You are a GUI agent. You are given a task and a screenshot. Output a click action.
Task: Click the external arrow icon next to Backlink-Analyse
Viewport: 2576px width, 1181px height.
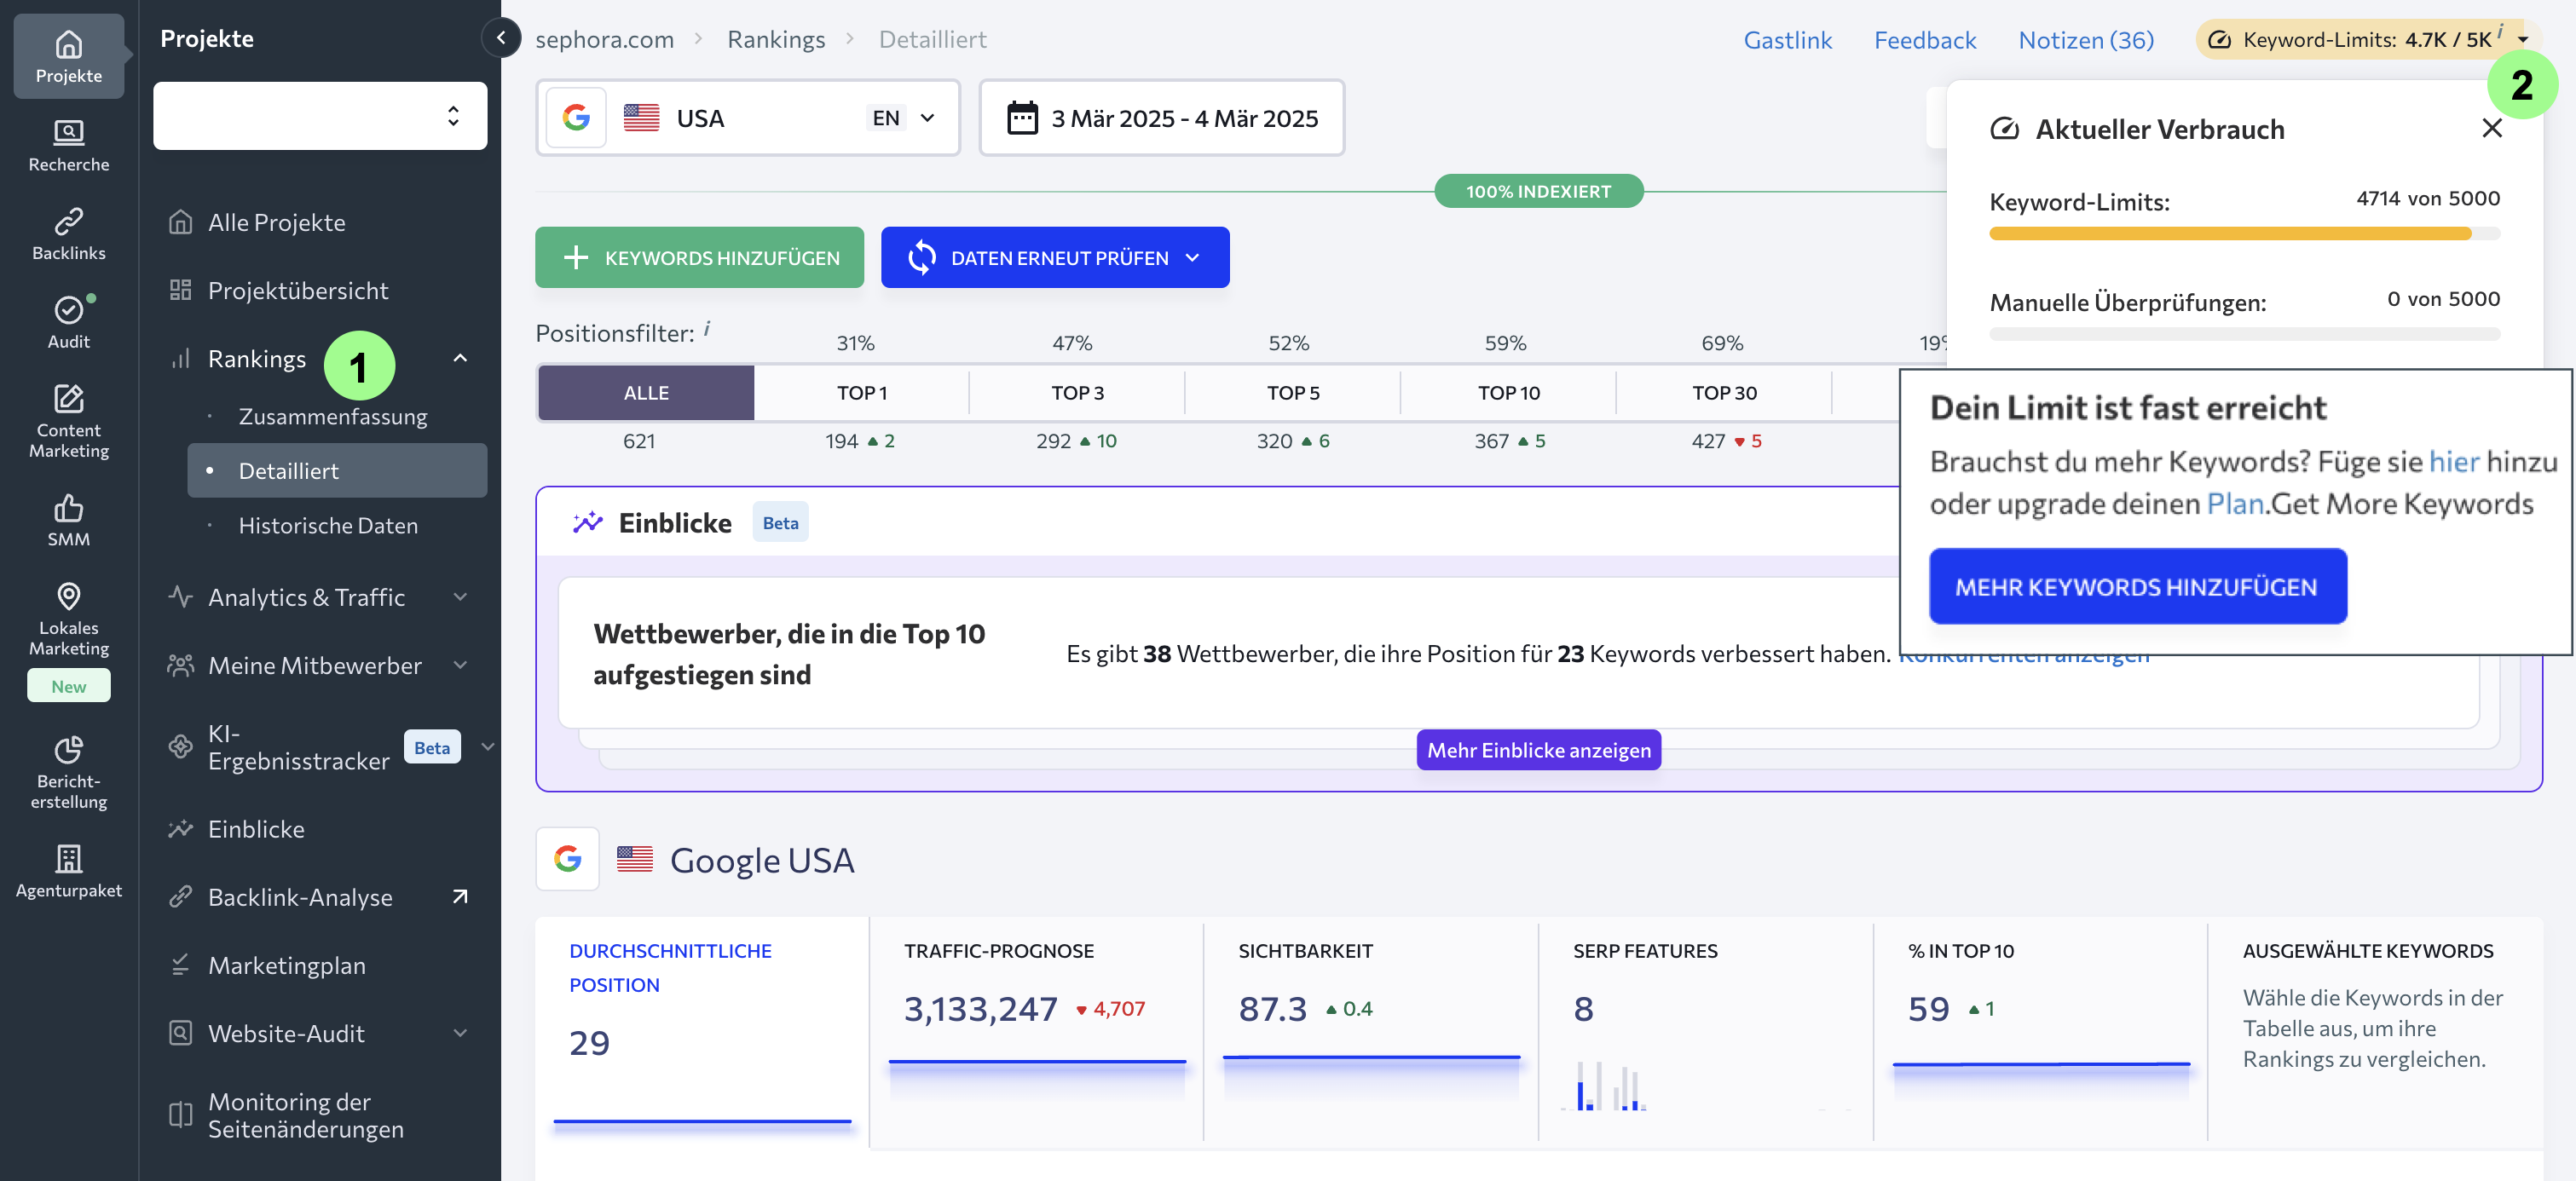pyautogui.click(x=460, y=896)
